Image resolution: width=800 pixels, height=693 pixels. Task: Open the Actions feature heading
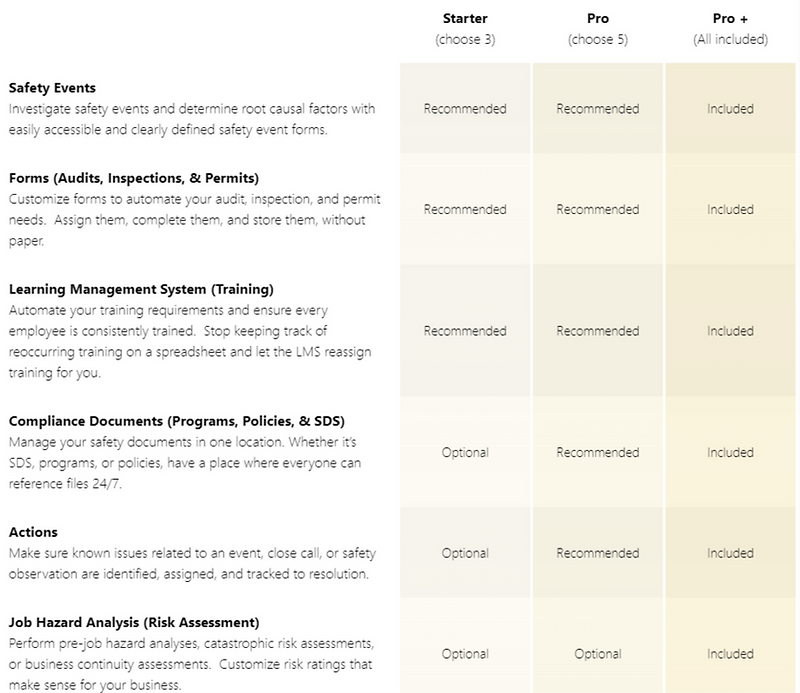pyautogui.click(x=33, y=532)
